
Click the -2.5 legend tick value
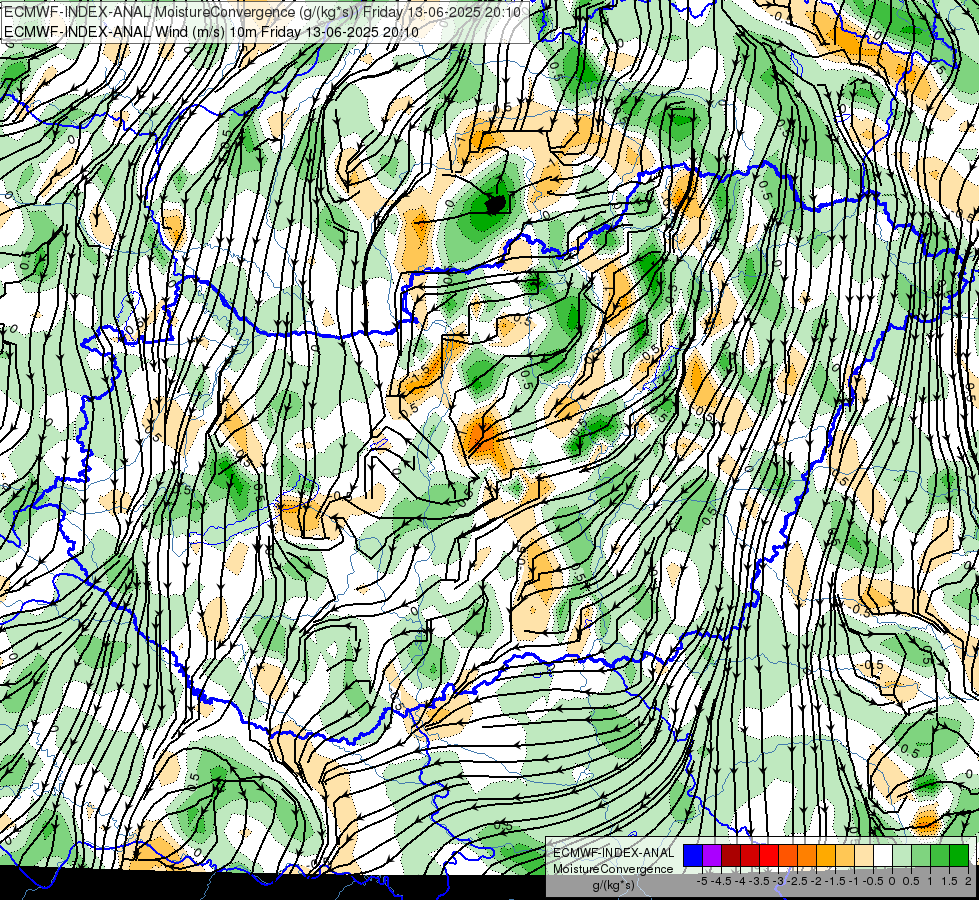[797, 881]
